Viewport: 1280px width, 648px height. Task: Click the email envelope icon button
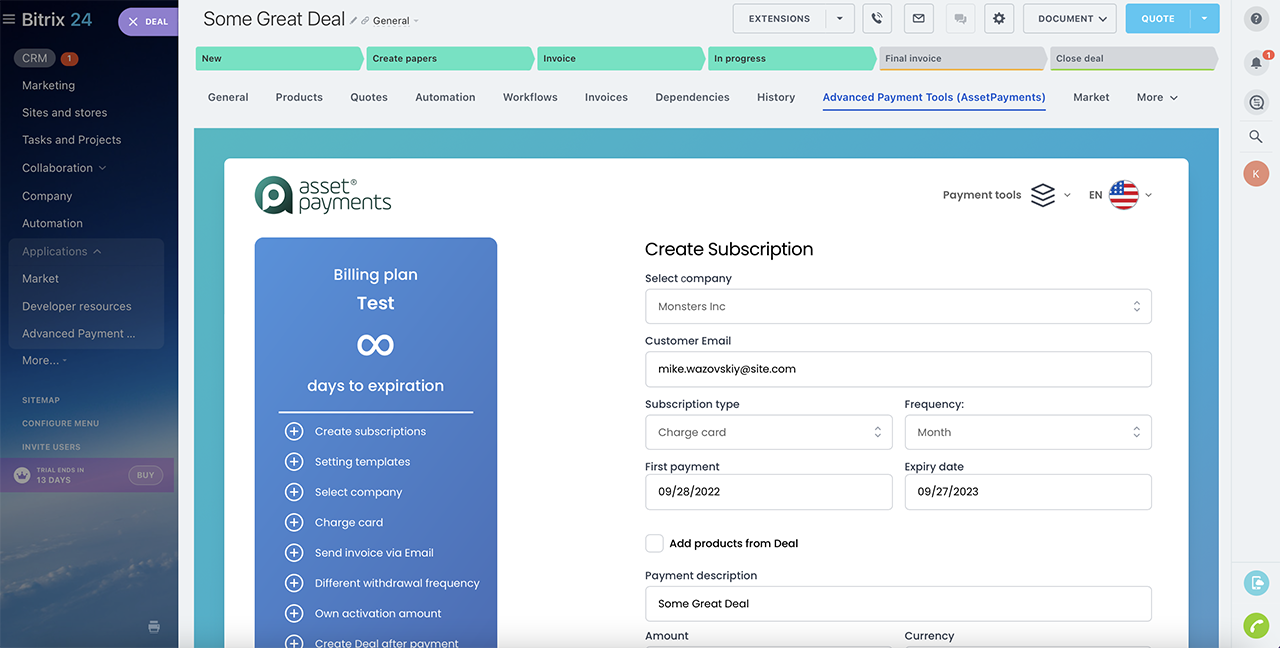pyautogui.click(x=919, y=19)
